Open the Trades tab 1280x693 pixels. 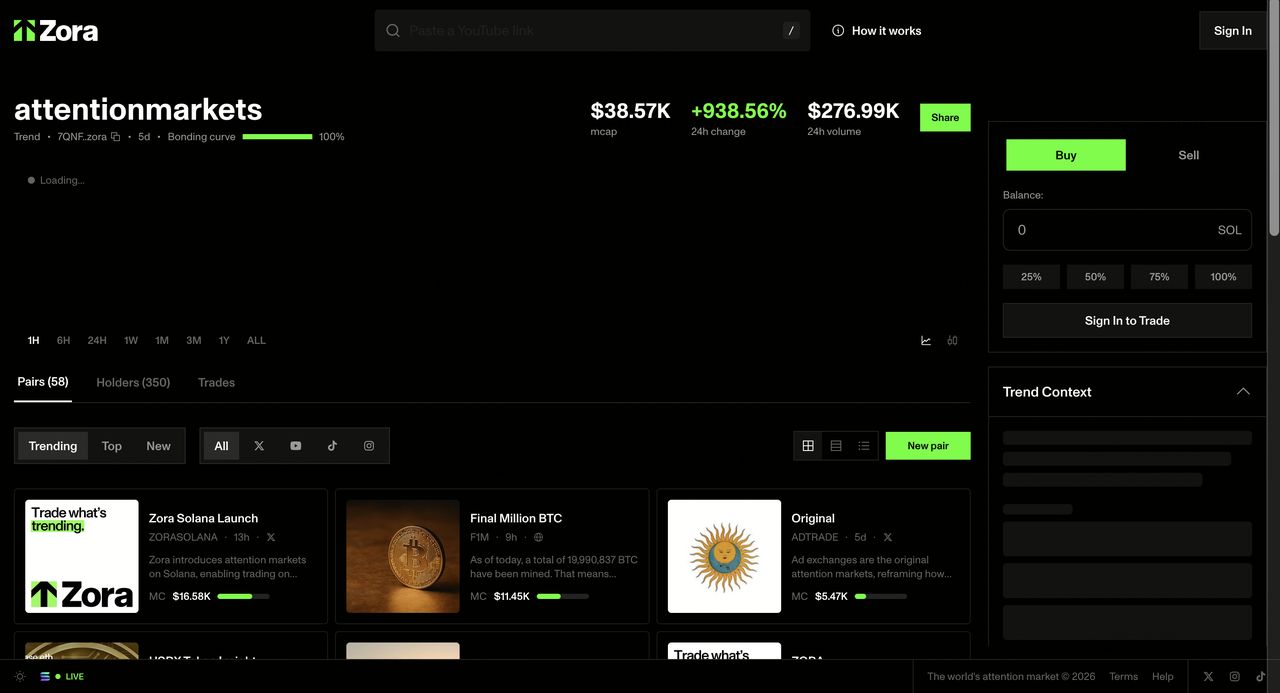point(216,383)
